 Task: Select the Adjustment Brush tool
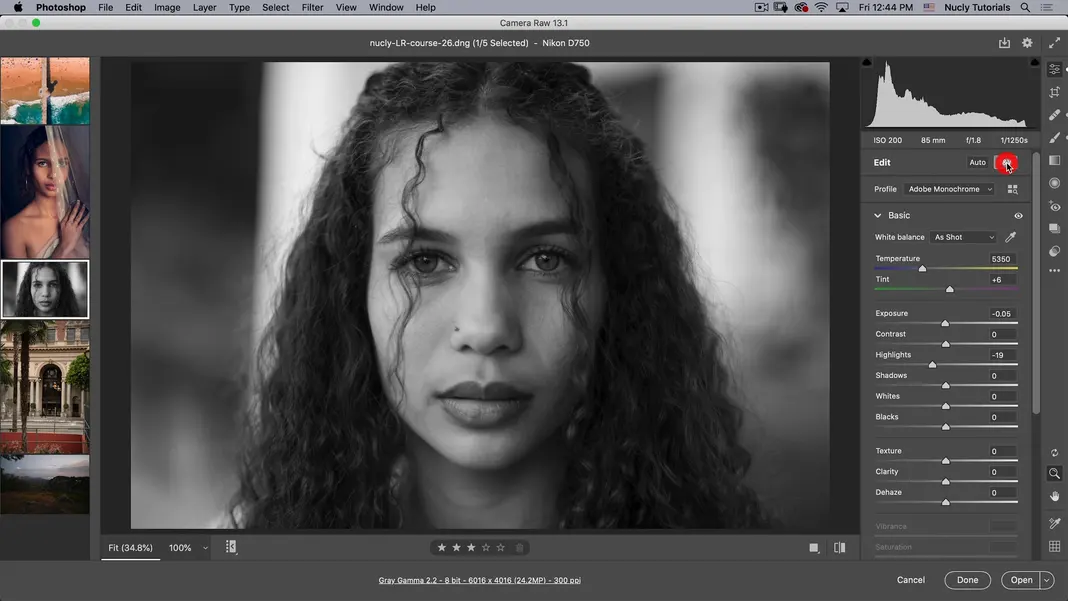click(x=1054, y=138)
